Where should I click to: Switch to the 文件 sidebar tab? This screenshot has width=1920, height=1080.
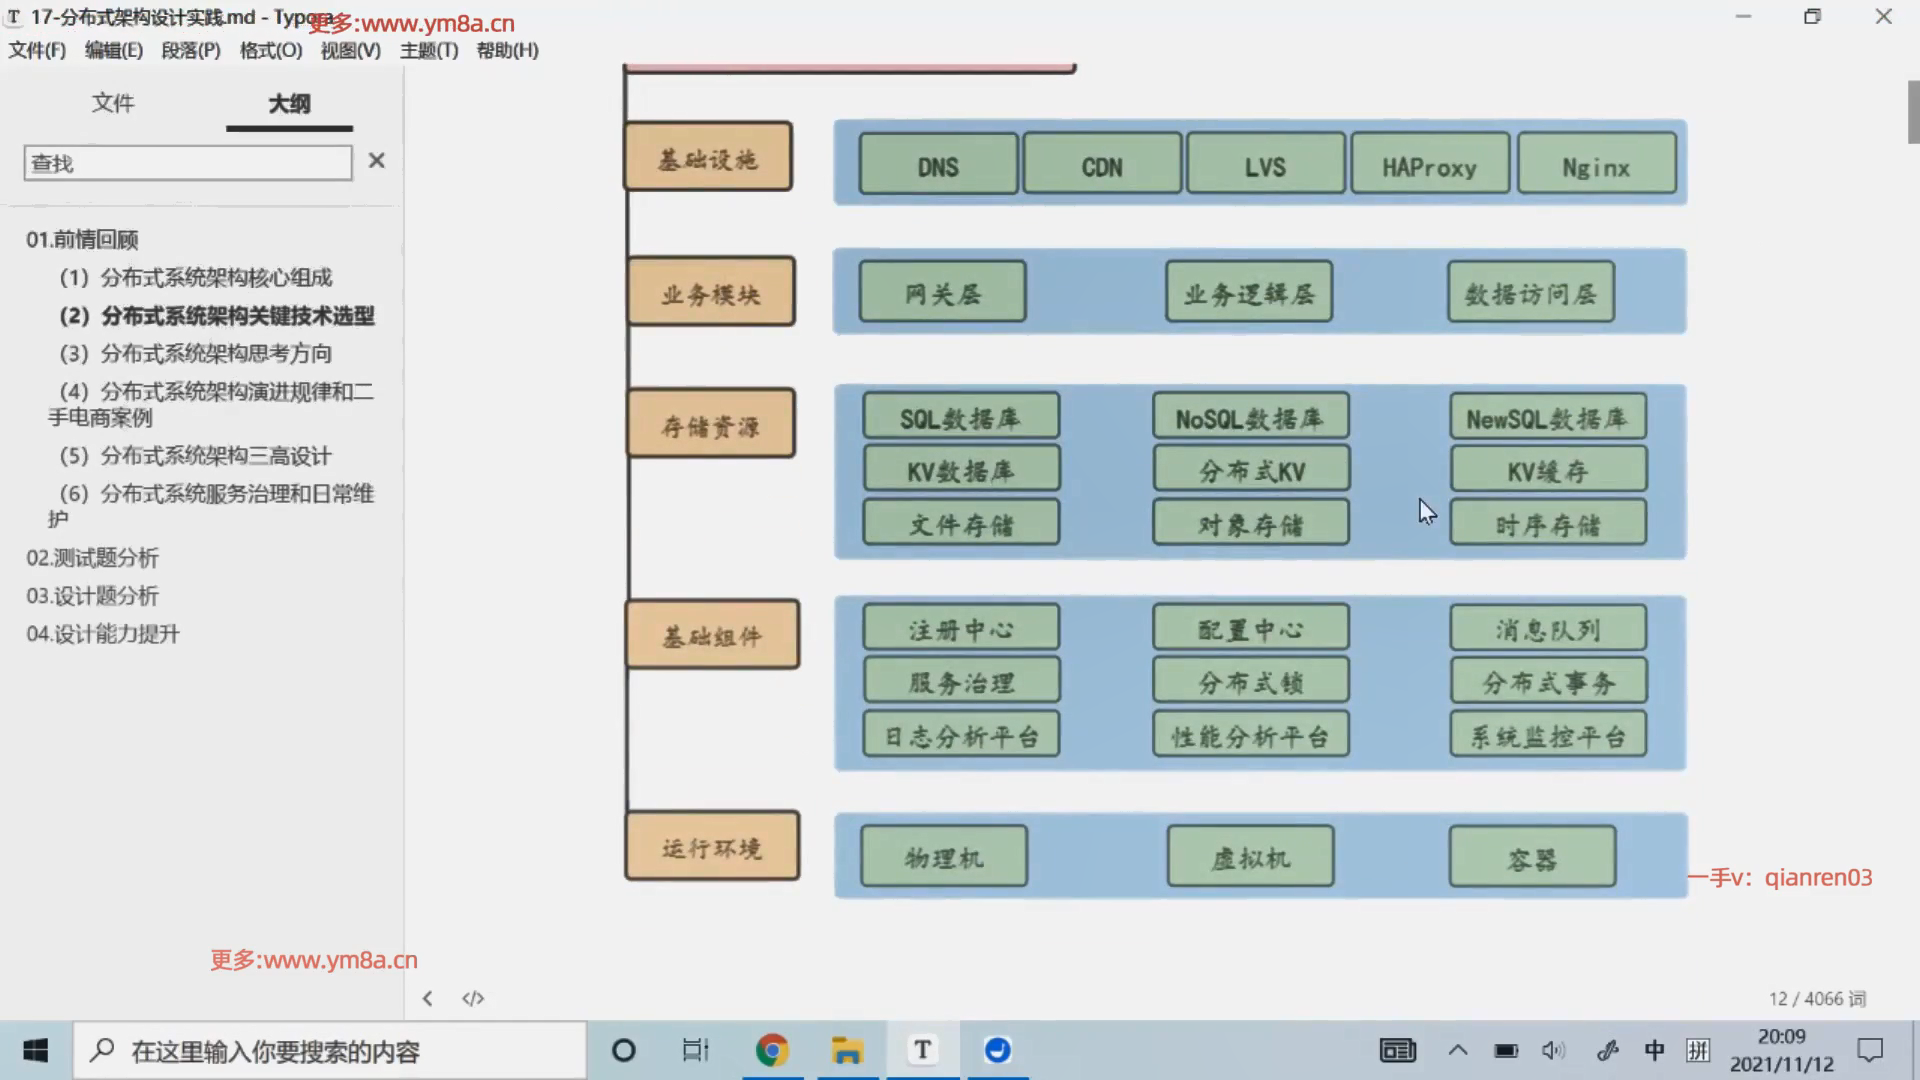pos(112,103)
